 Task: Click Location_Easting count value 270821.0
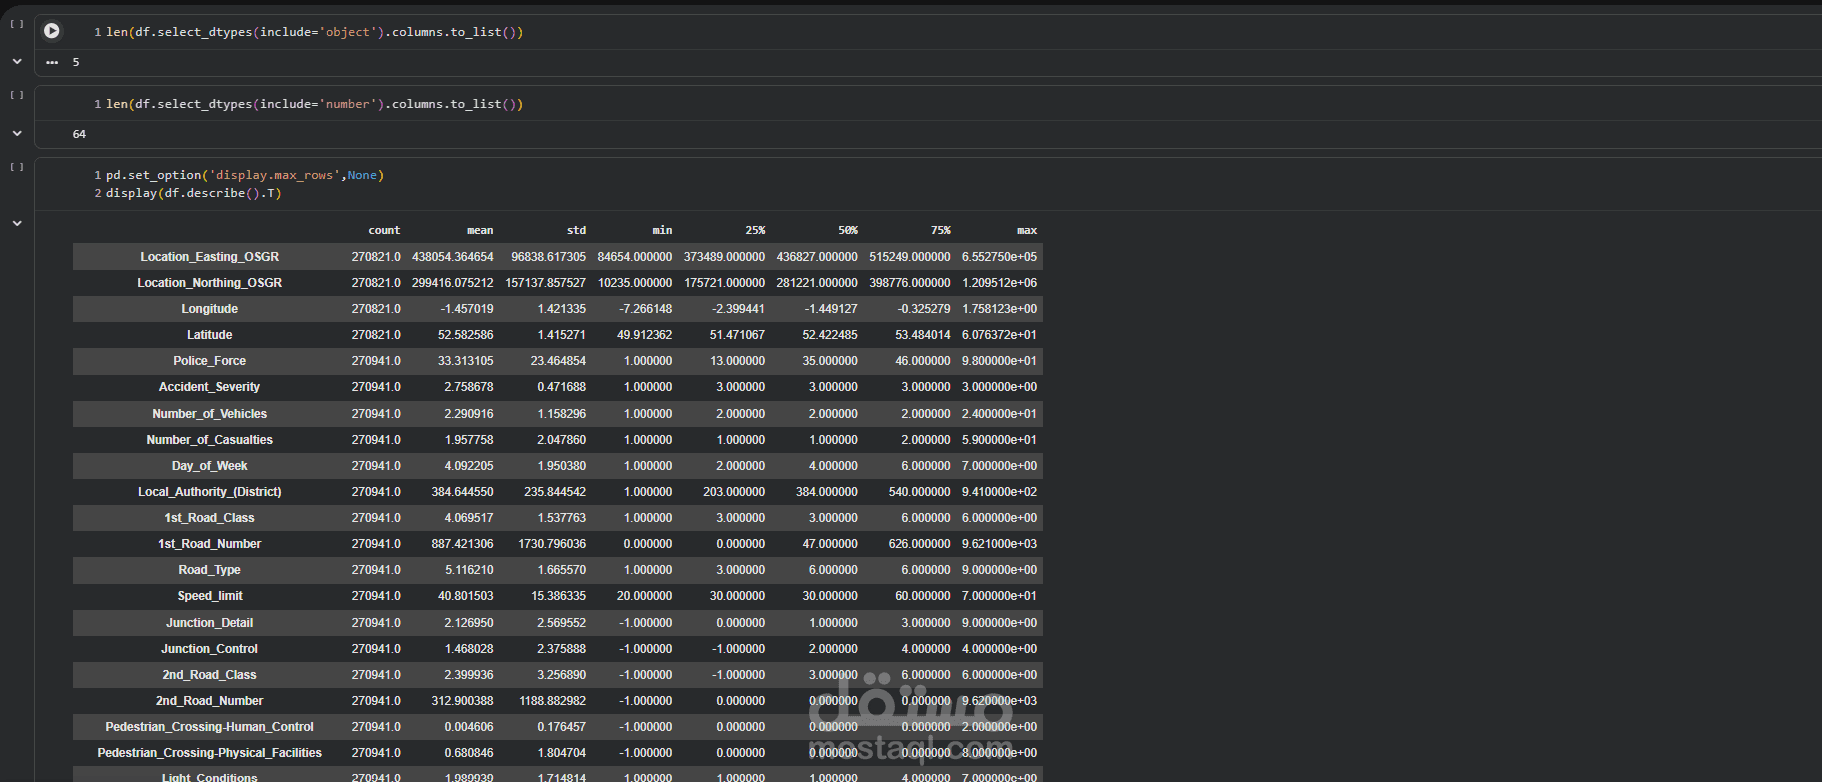(x=376, y=257)
